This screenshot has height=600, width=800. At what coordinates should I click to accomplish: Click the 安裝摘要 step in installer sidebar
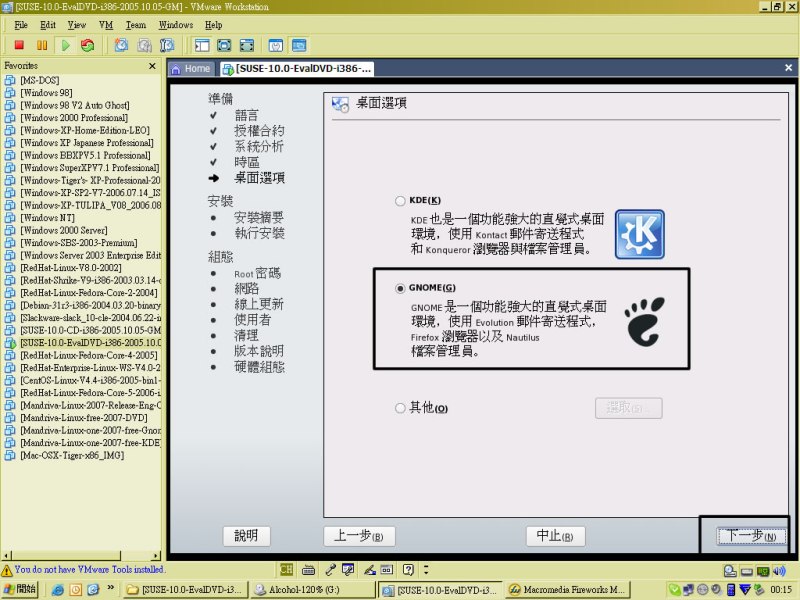[259, 218]
